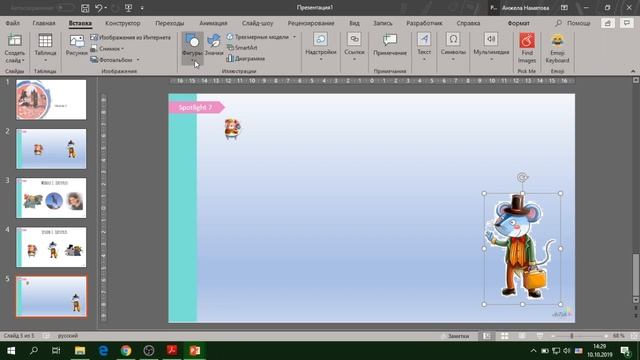Open the Файл menu

[13, 23]
